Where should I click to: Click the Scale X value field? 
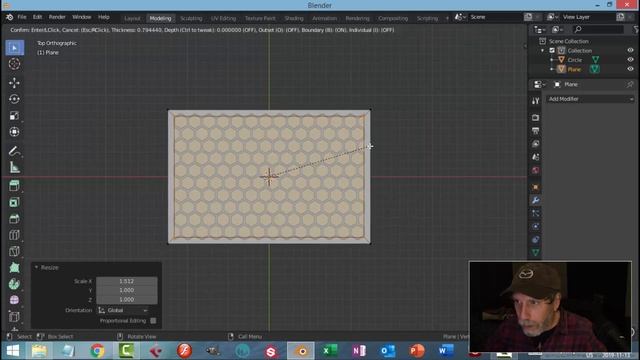coord(127,281)
